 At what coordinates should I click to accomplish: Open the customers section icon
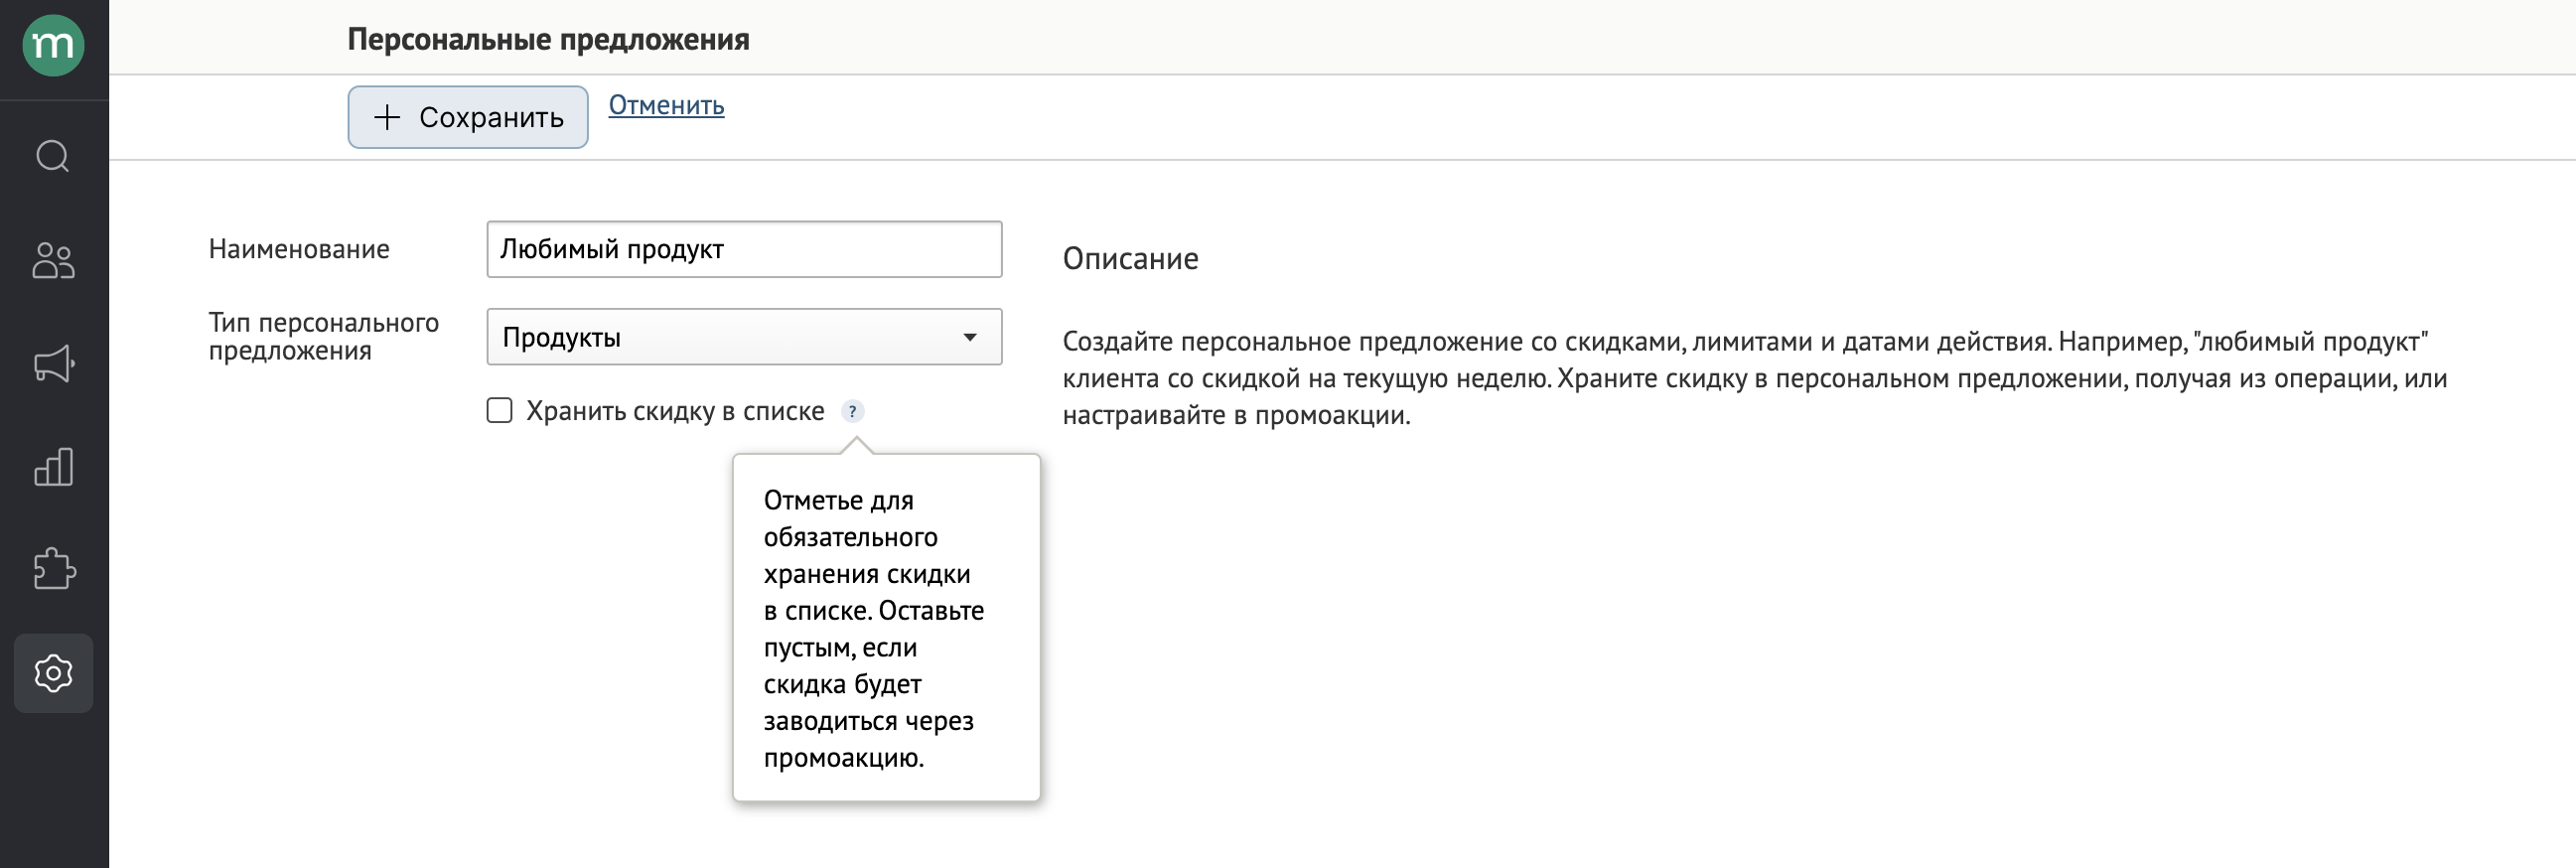53,260
